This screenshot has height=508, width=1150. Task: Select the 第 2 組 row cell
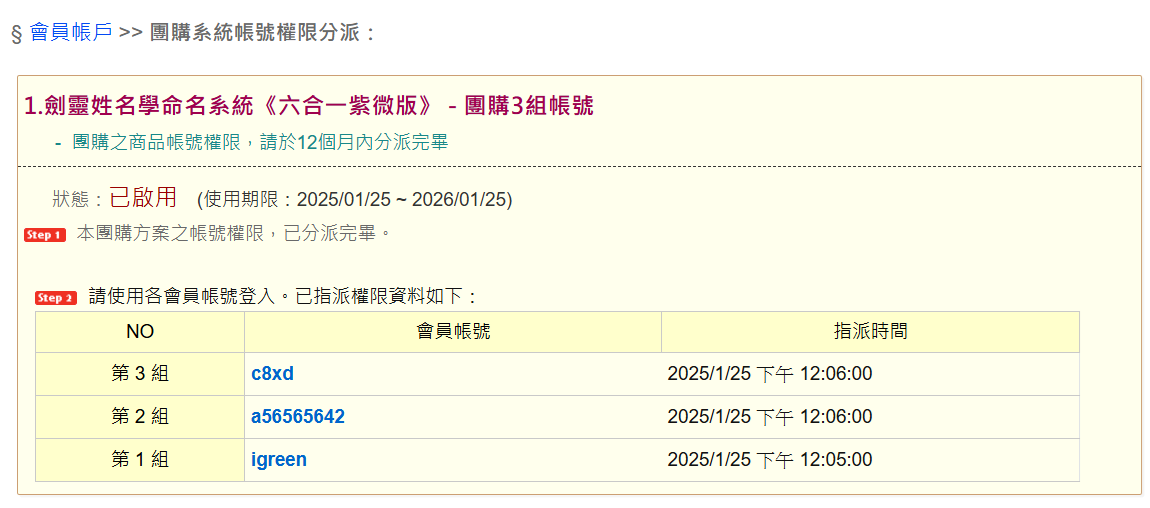[x=140, y=417]
